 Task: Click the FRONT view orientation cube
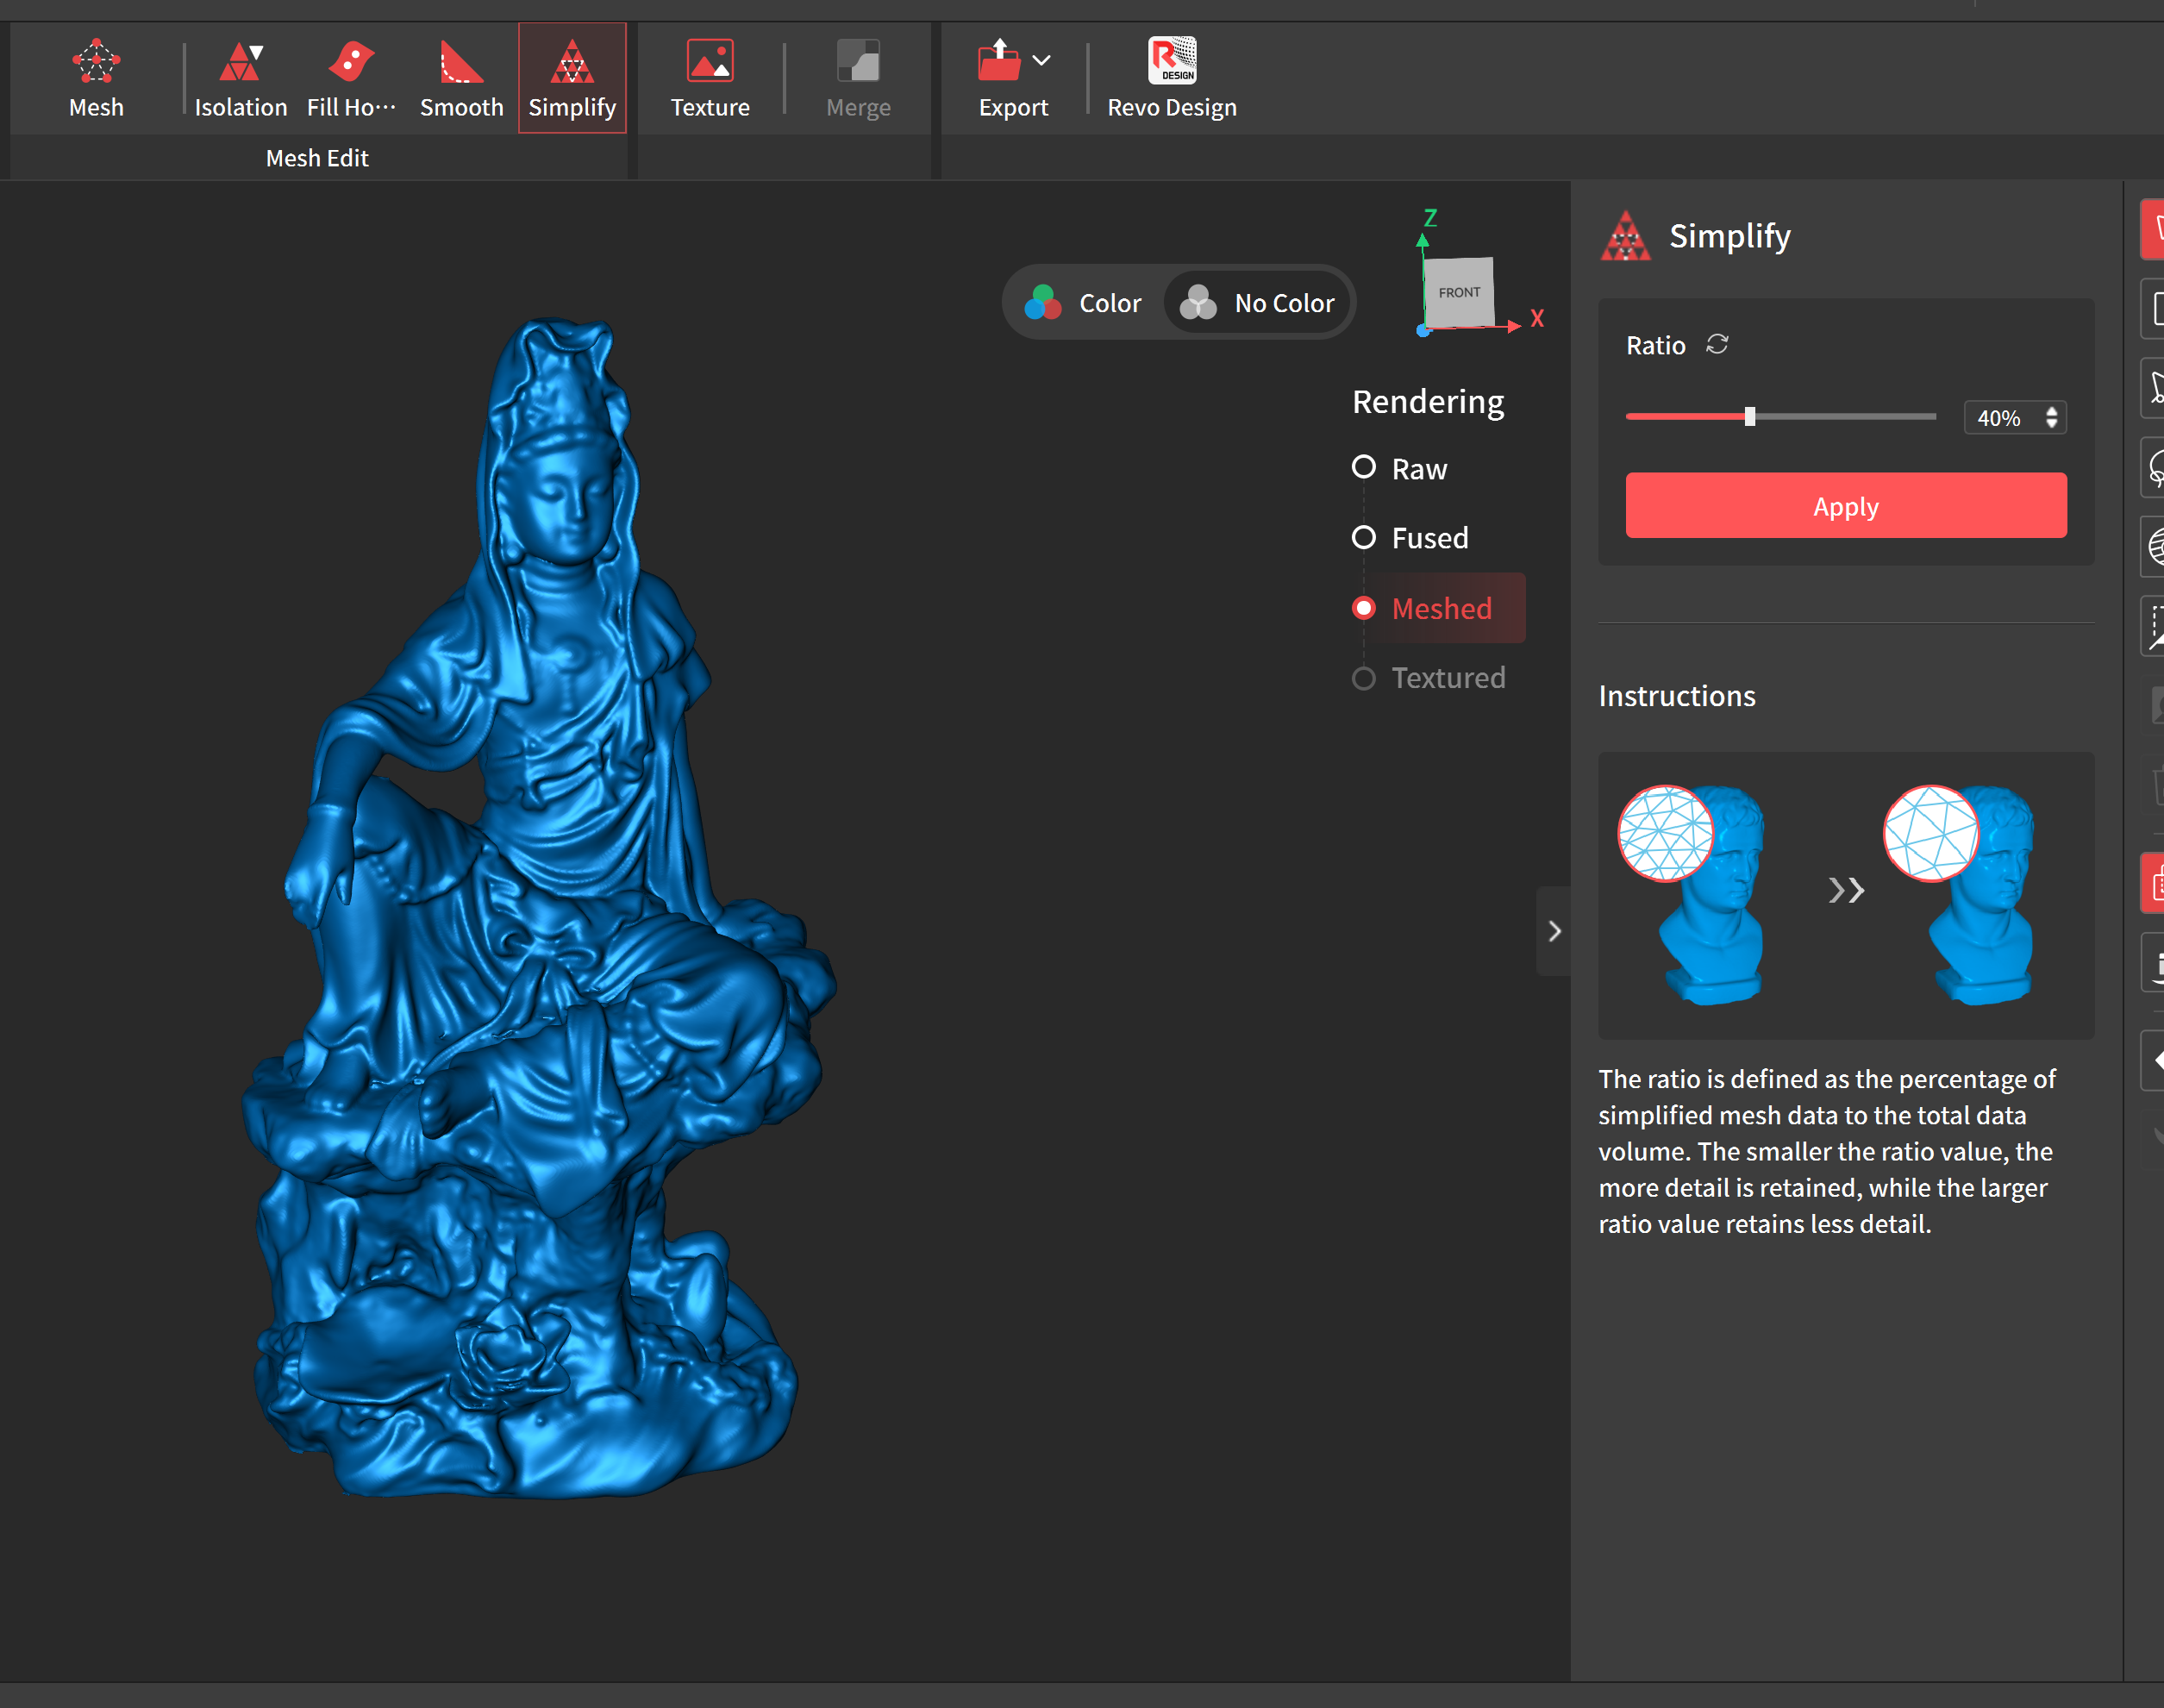click(x=1459, y=292)
